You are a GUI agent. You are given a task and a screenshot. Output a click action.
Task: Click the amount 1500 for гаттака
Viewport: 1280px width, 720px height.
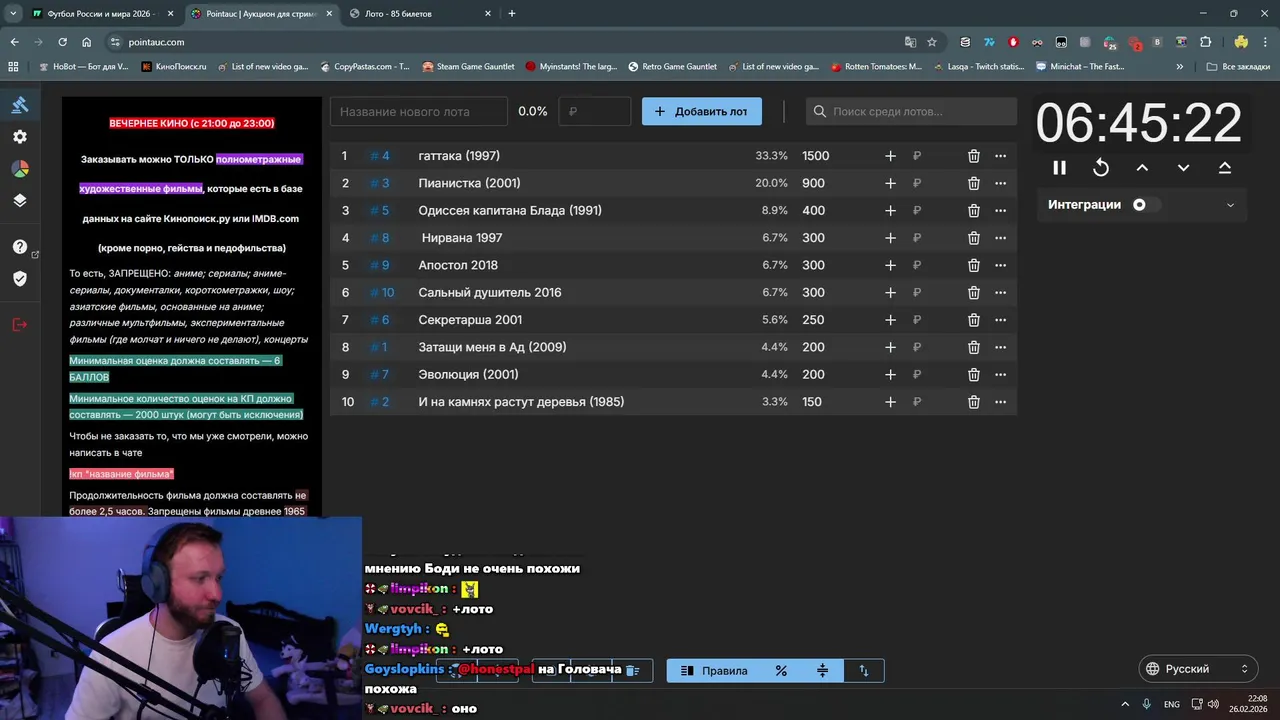tap(815, 156)
